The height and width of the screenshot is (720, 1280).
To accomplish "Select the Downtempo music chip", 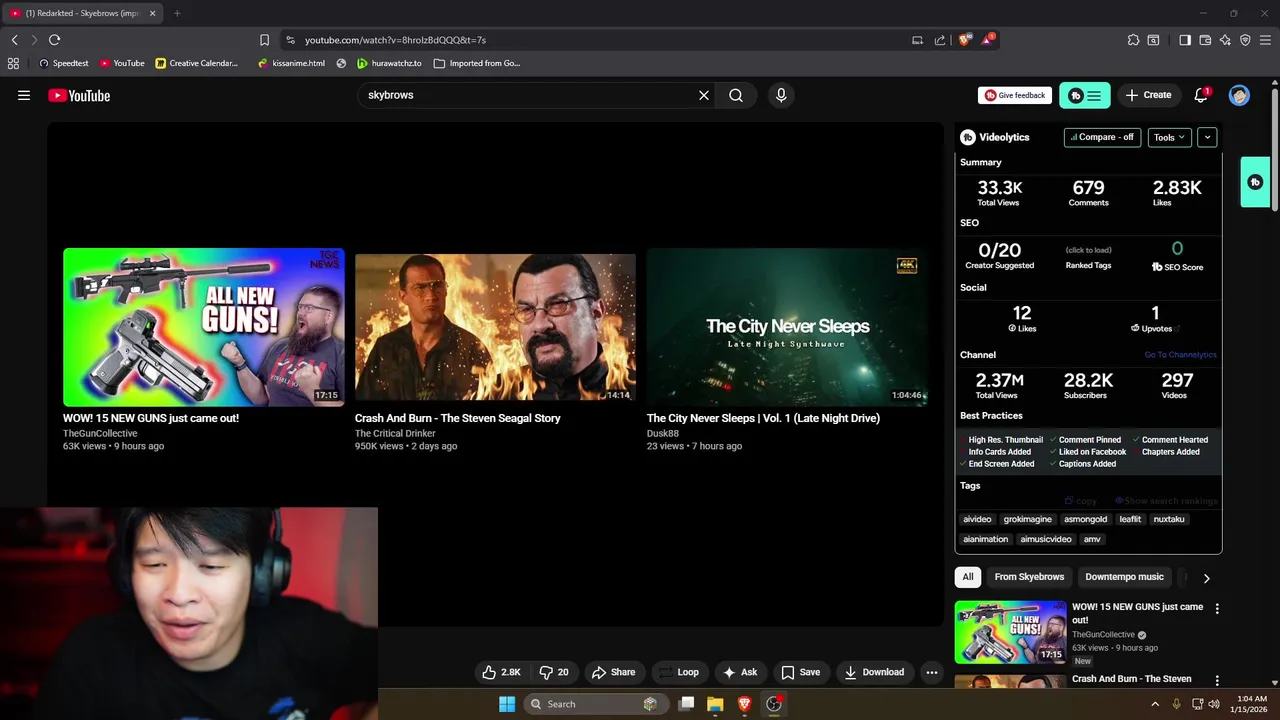I will 1124,577.
